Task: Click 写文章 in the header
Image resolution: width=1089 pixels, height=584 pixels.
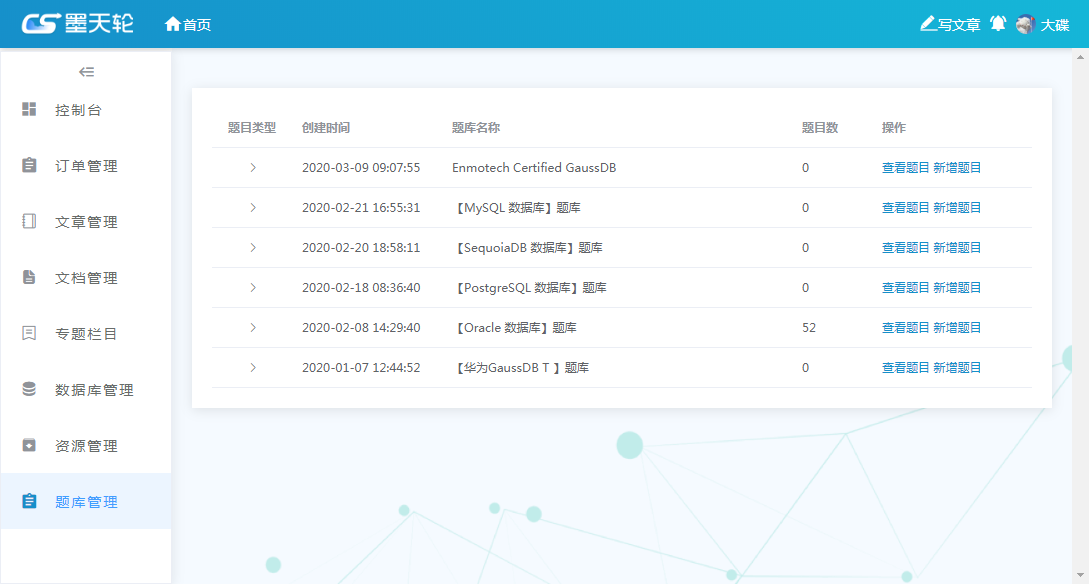Action: coord(950,24)
